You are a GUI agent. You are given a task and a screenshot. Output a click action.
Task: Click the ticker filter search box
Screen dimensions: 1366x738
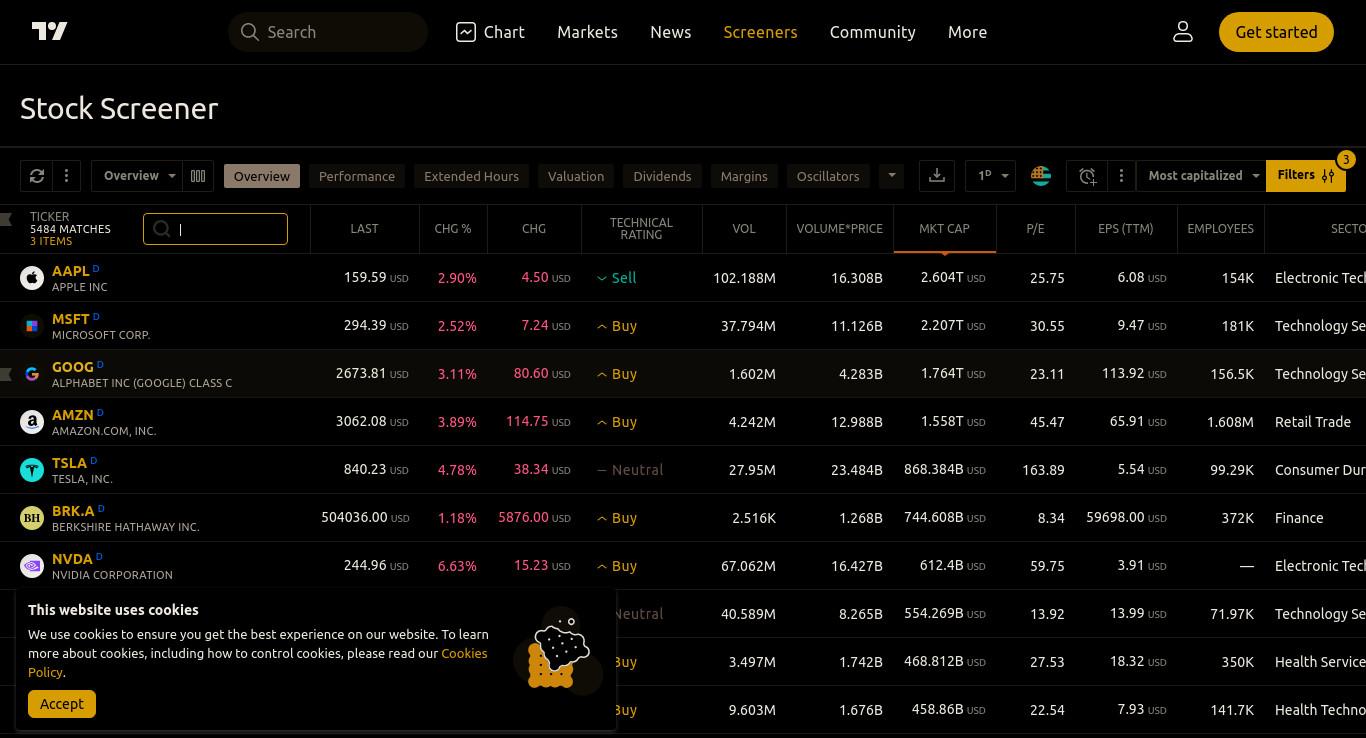pyautogui.click(x=215, y=229)
